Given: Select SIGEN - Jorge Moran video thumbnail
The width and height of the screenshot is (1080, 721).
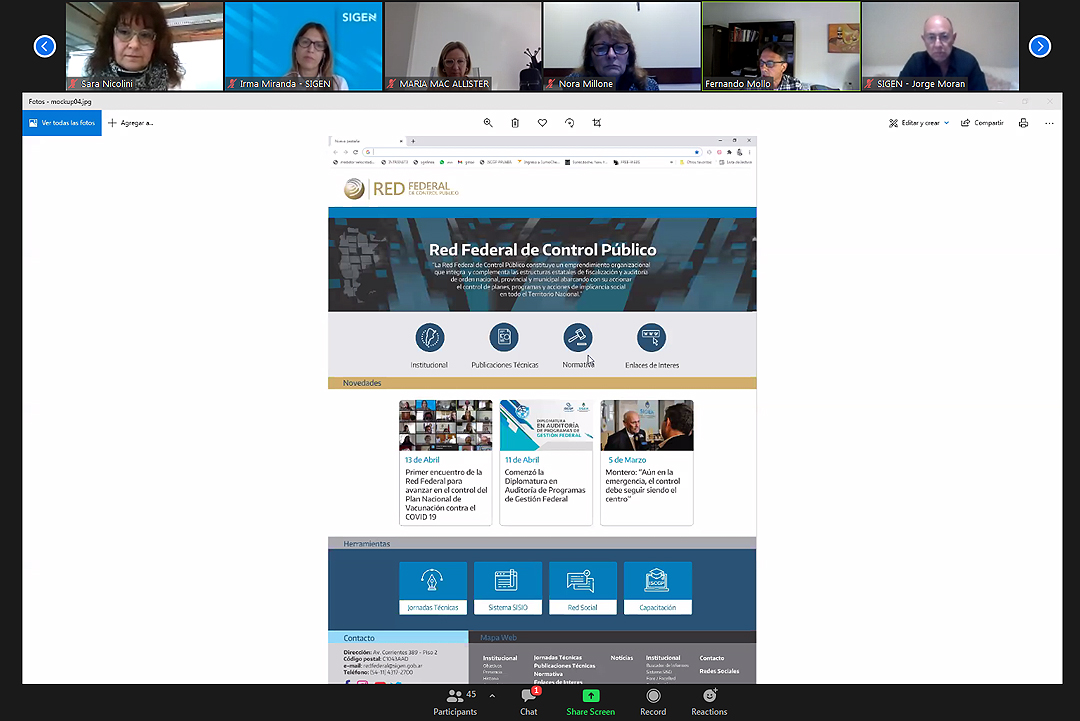Looking at the screenshot, I should pyautogui.click(x=940, y=46).
